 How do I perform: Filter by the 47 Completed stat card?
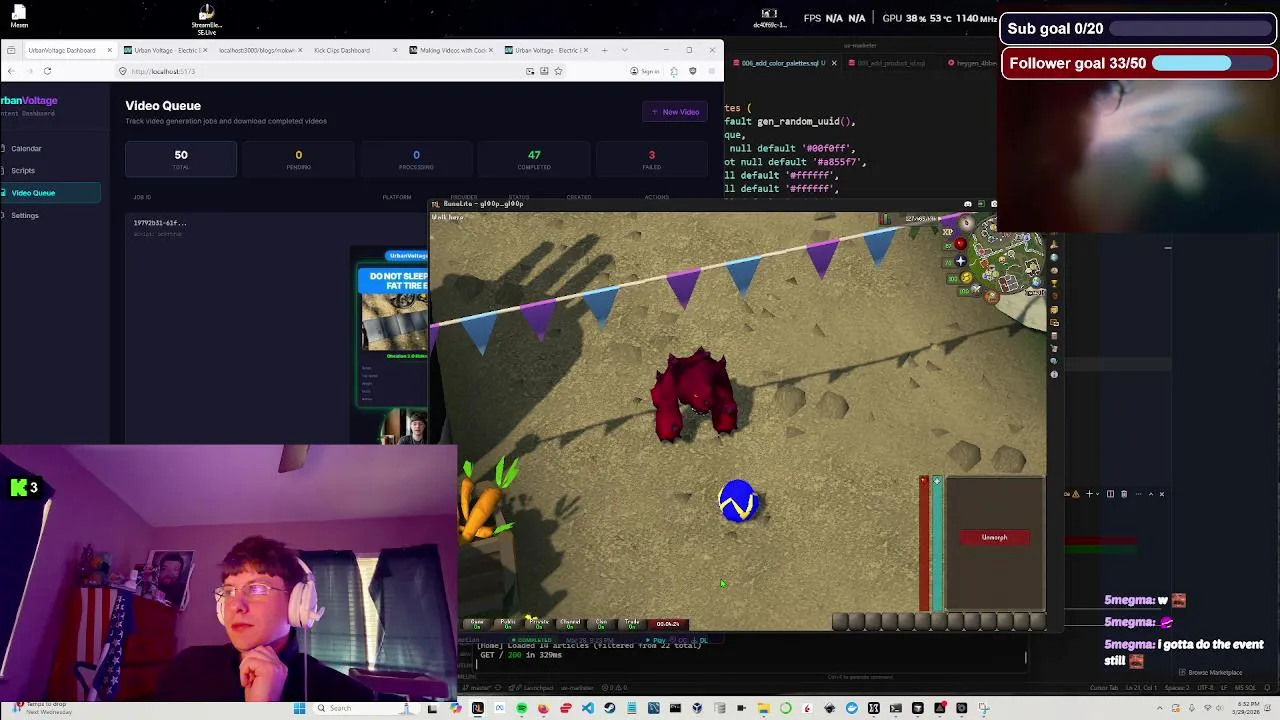[x=534, y=159]
